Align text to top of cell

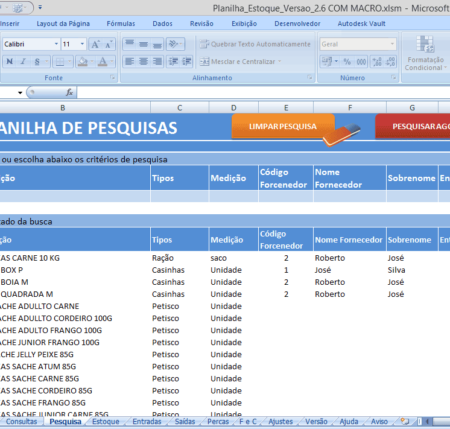click(130, 44)
